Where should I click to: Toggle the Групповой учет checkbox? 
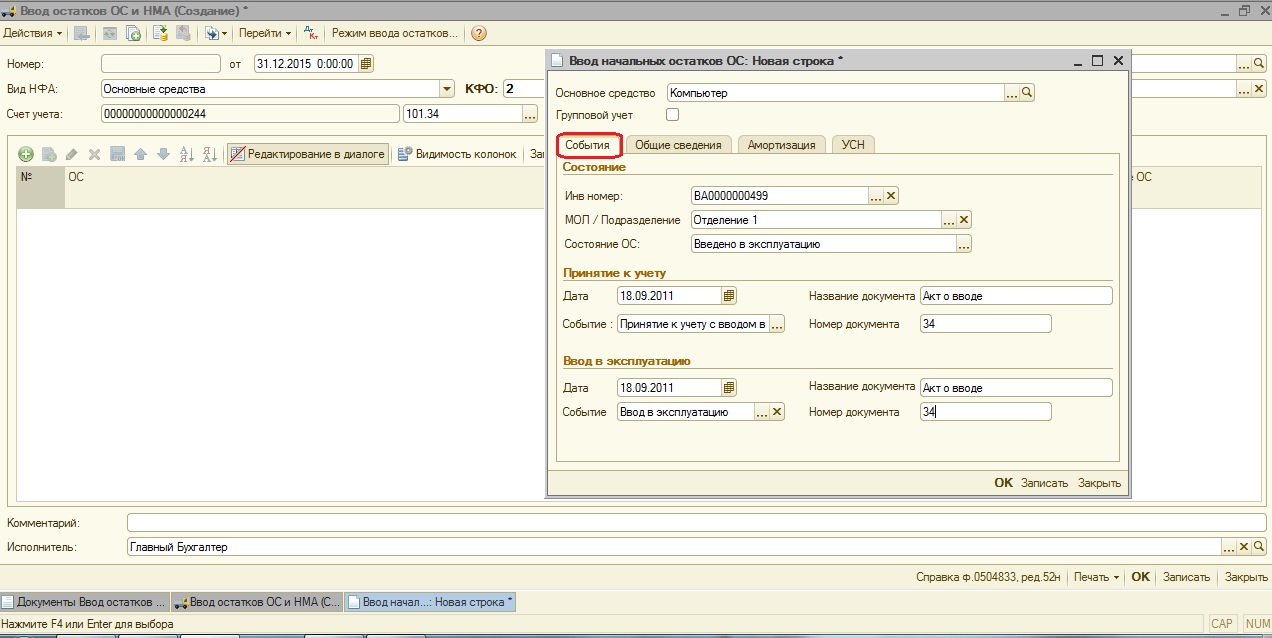click(x=672, y=115)
